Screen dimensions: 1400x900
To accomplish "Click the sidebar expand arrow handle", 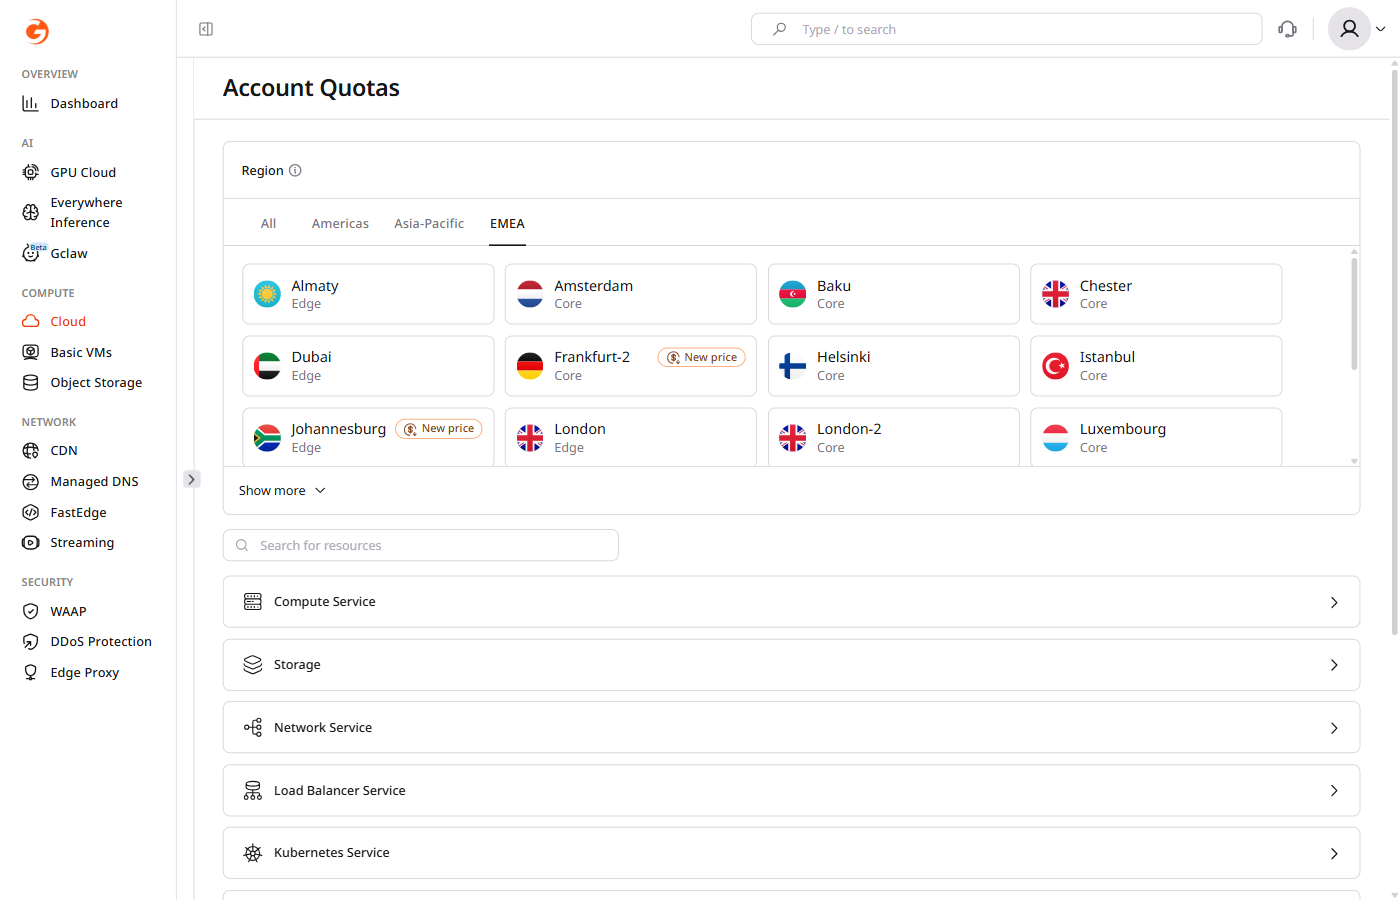I will pyautogui.click(x=192, y=479).
